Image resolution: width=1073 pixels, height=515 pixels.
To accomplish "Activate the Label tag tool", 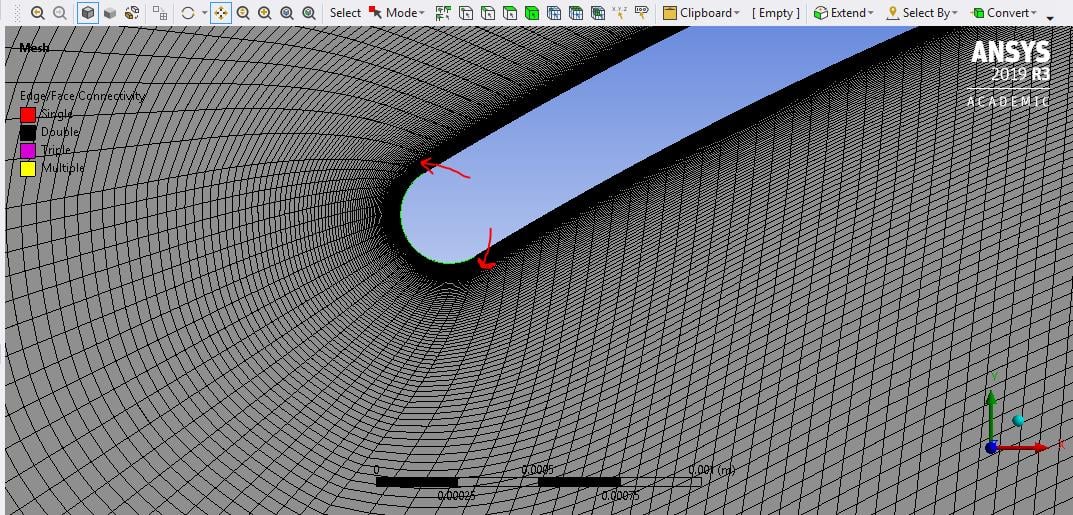I will point(641,12).
